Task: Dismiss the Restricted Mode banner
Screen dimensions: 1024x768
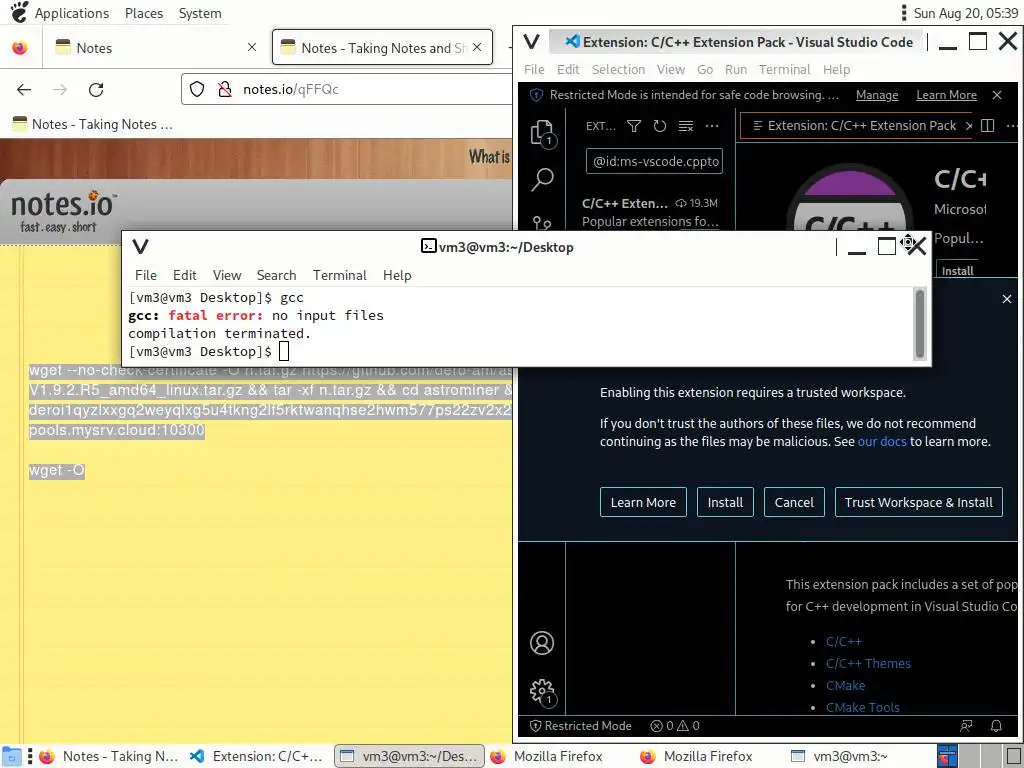Action: tap(997, 95)
